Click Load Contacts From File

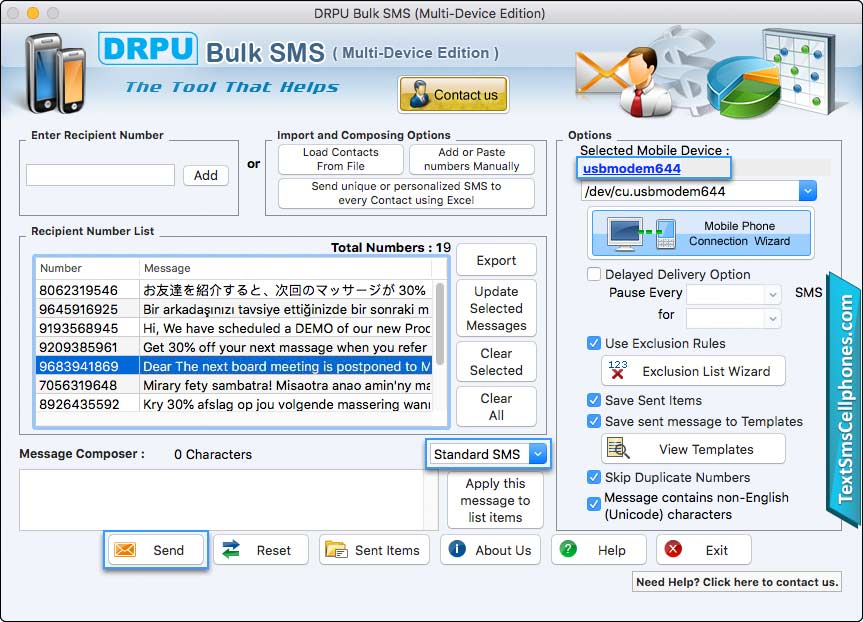point(341,159)
